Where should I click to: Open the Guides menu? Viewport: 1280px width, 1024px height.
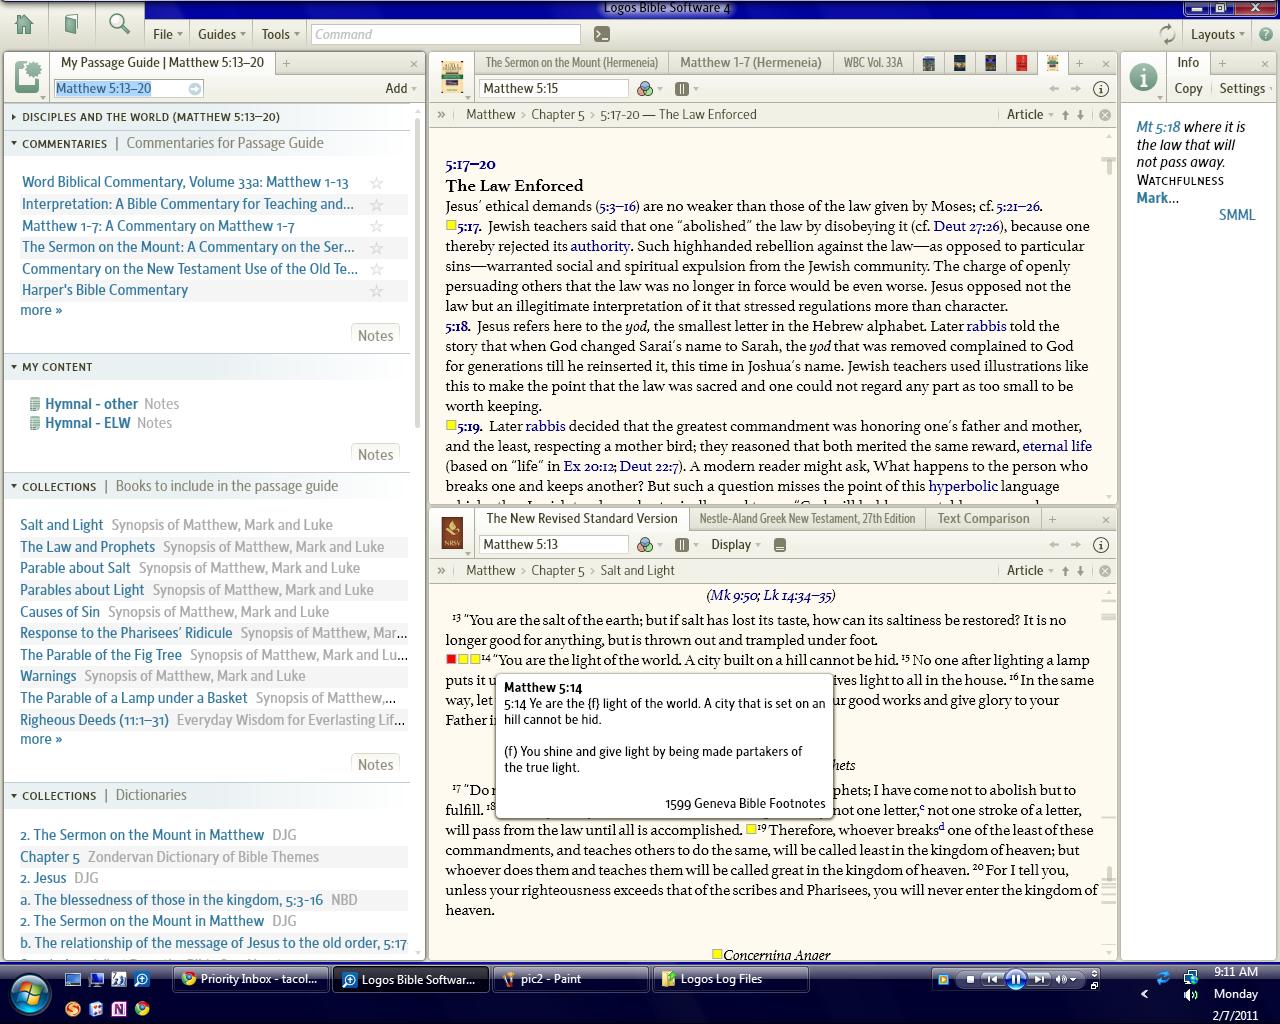(222, 34)
